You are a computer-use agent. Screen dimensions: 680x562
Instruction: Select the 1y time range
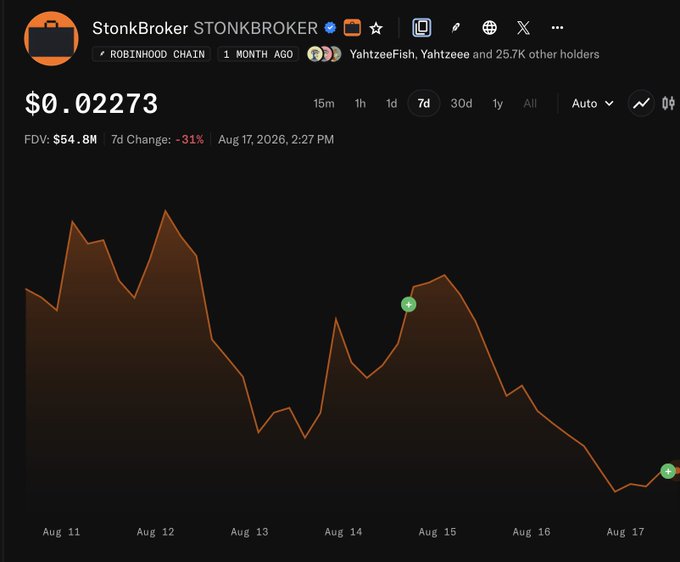tap(497, 104)
